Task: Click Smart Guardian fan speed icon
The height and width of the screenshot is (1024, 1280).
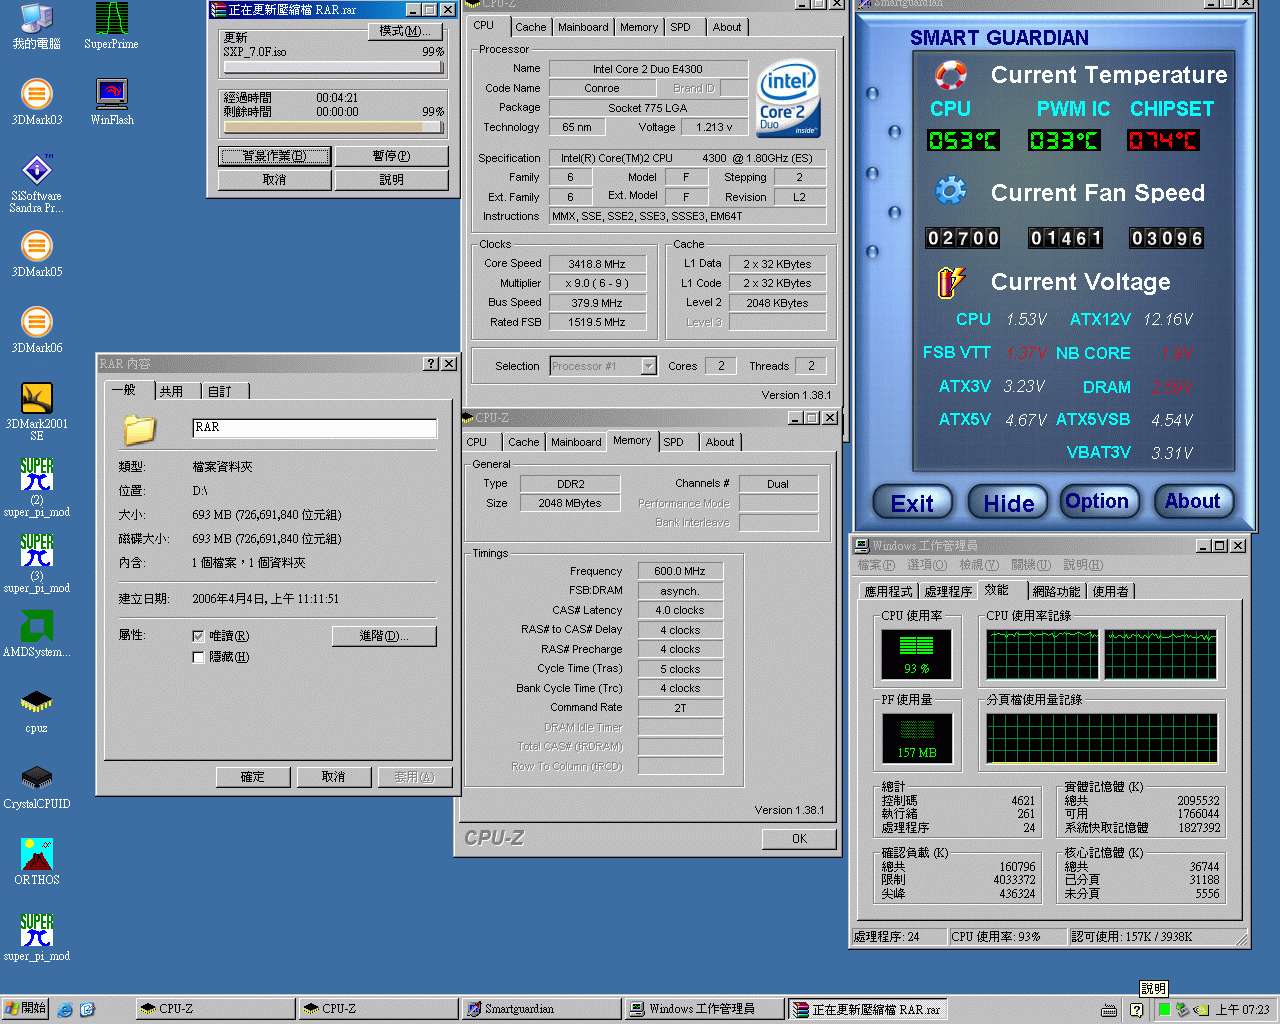Action: (950, 191)
